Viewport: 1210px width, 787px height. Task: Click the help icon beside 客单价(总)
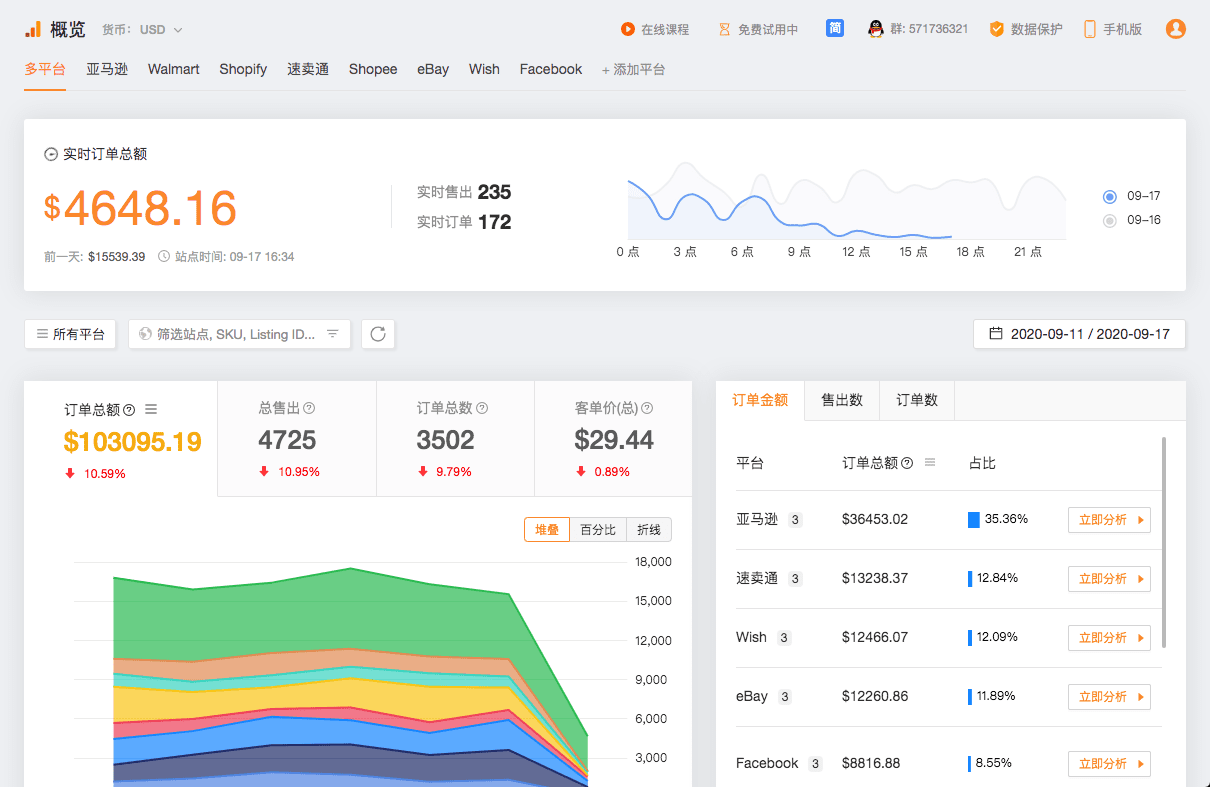[647, 408]
